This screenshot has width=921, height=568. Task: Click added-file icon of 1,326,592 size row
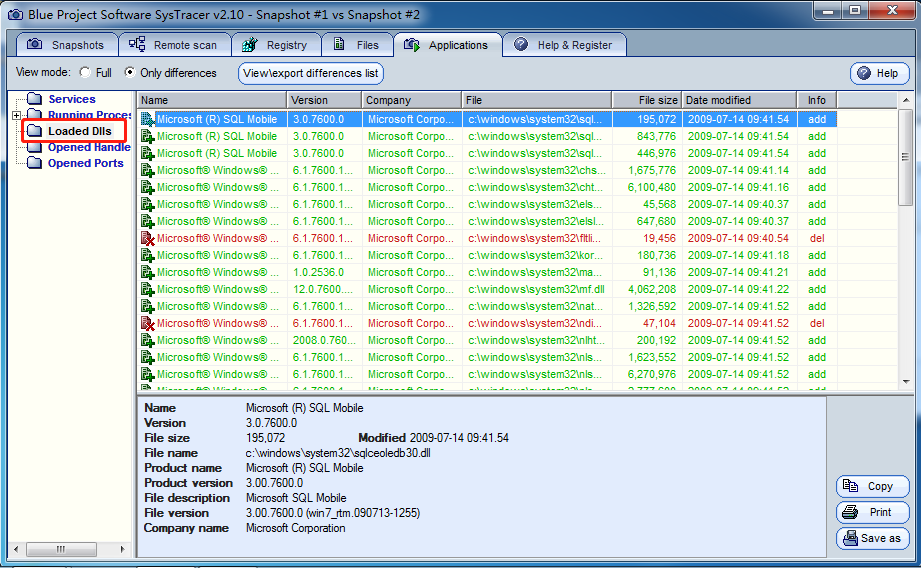coord(147,307)
